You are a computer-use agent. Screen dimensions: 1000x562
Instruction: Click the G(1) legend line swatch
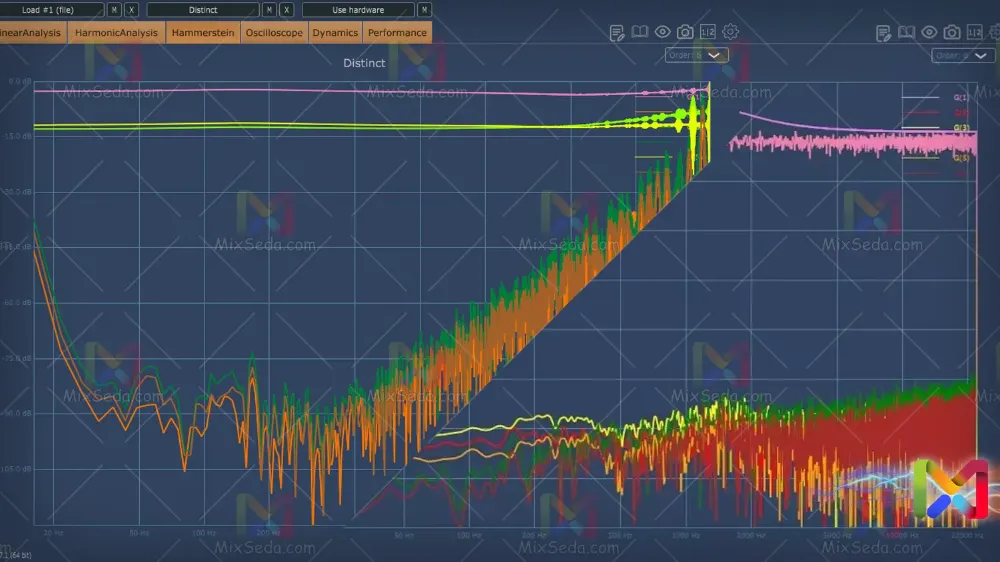[x=920, y=98]
